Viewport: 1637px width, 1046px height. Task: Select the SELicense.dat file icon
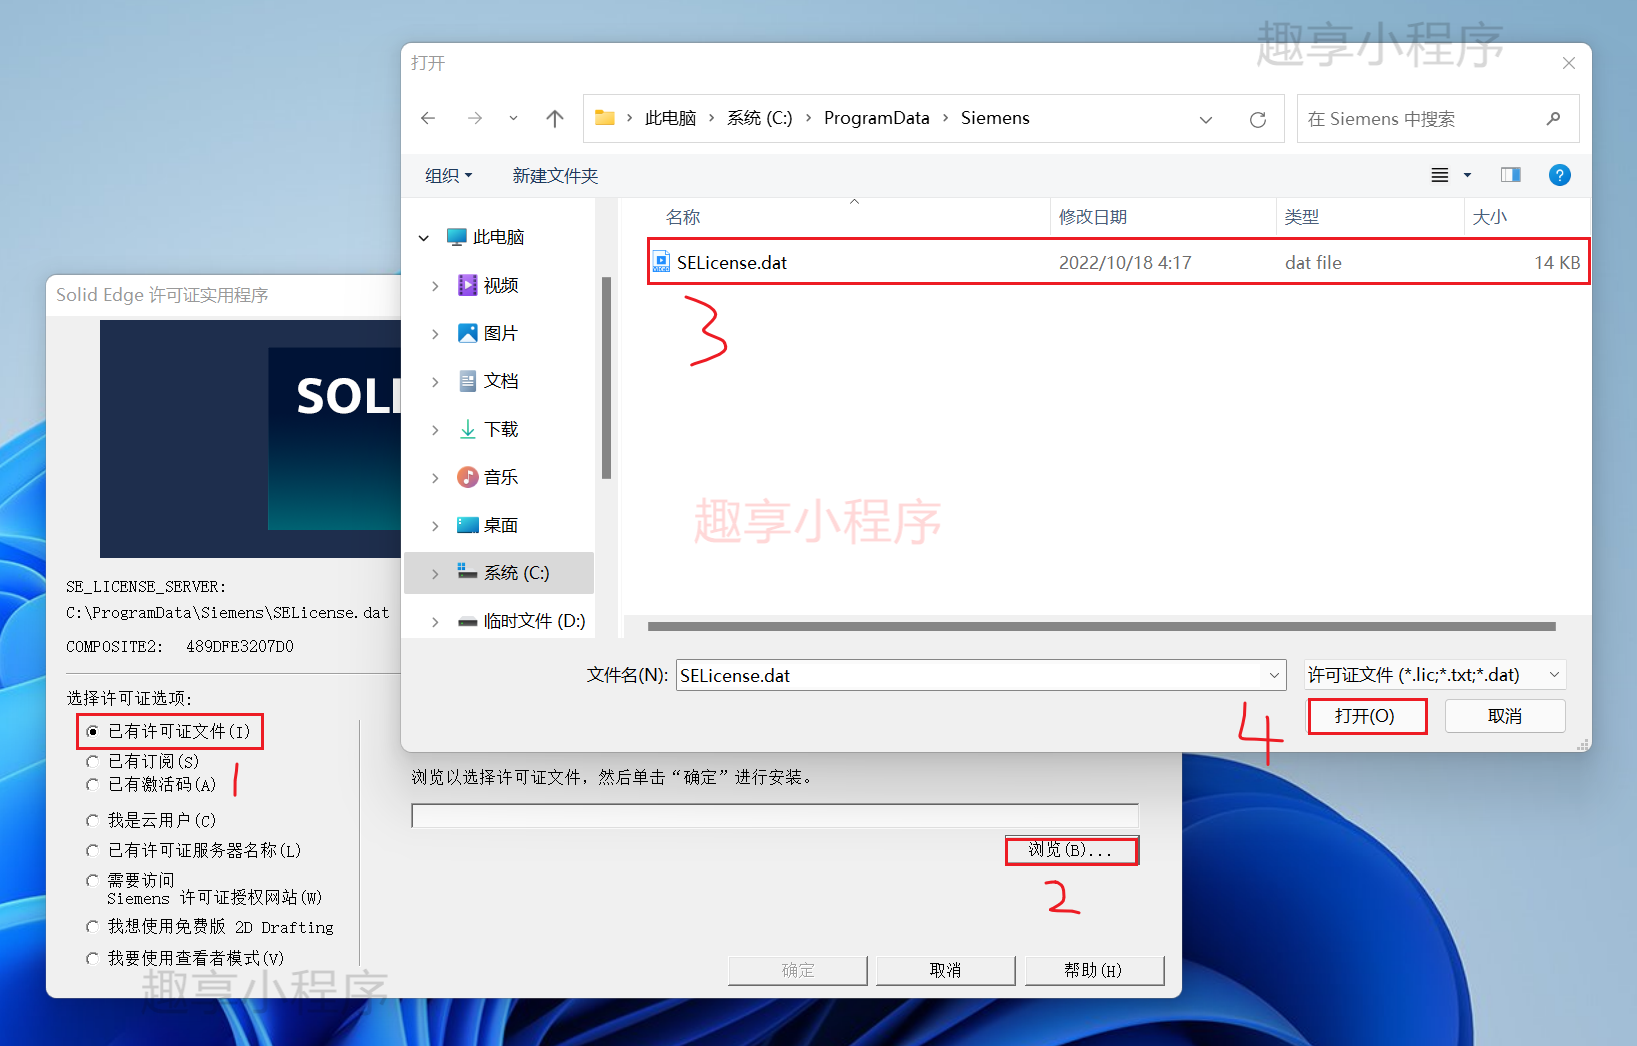pyautogui.click(x=662, y=262)
